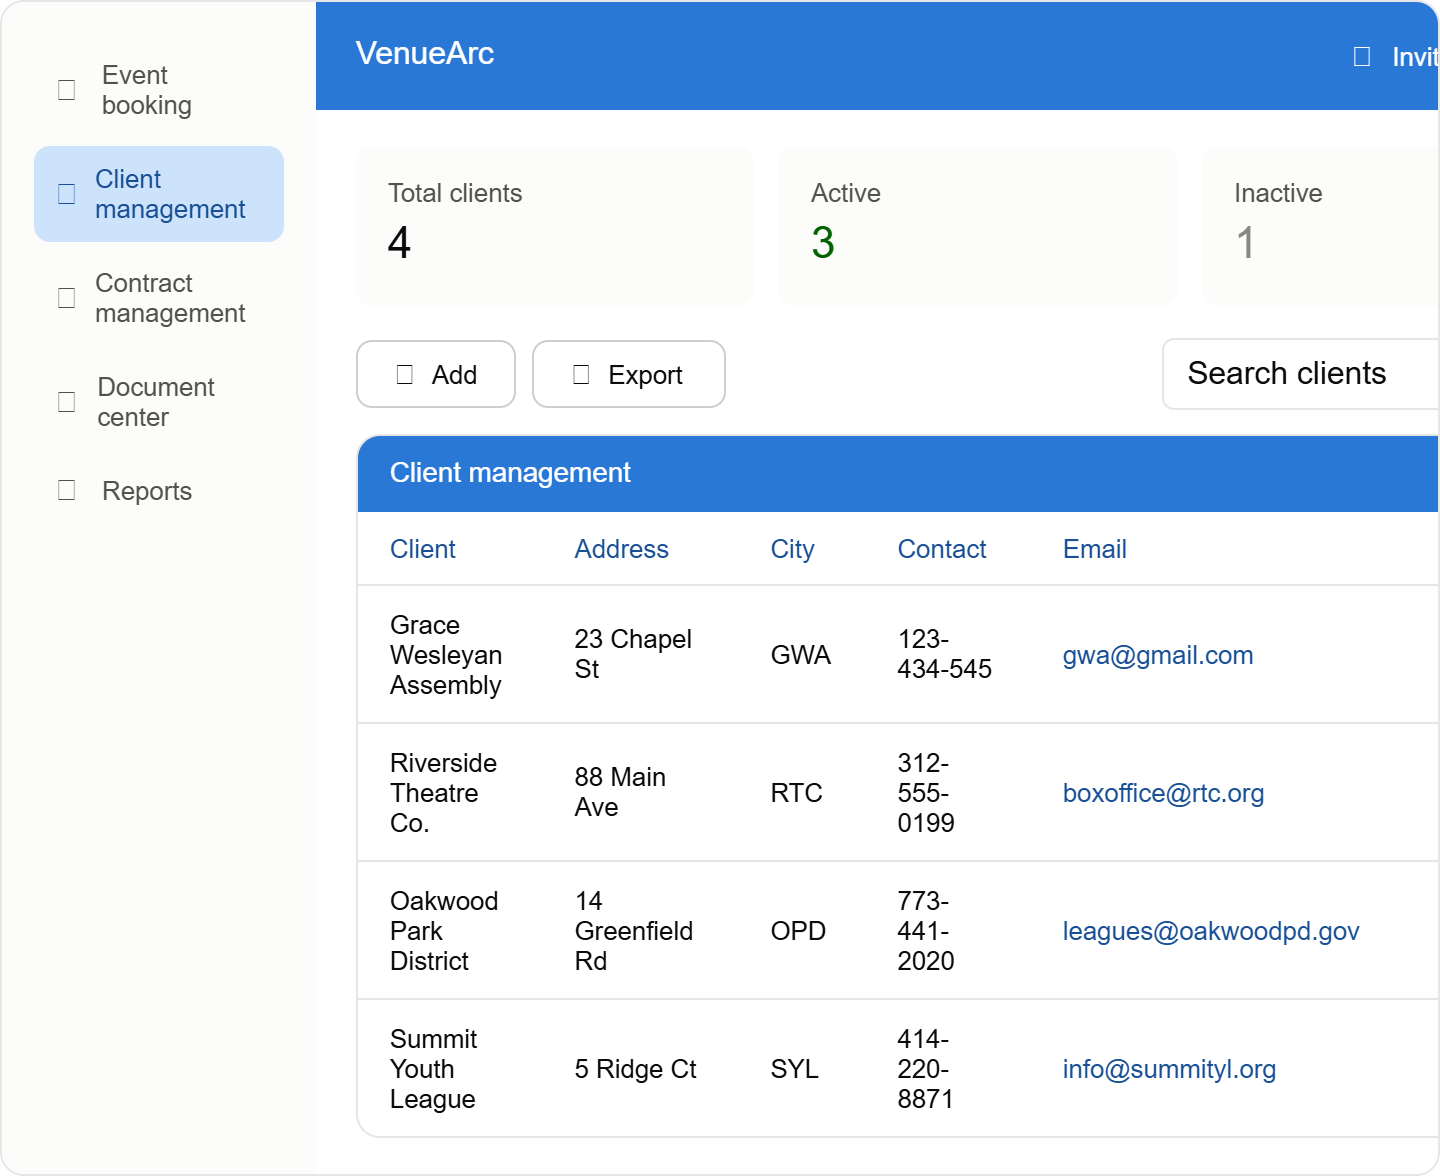
Task: Sort the table by City column
Action: (793, 549)
